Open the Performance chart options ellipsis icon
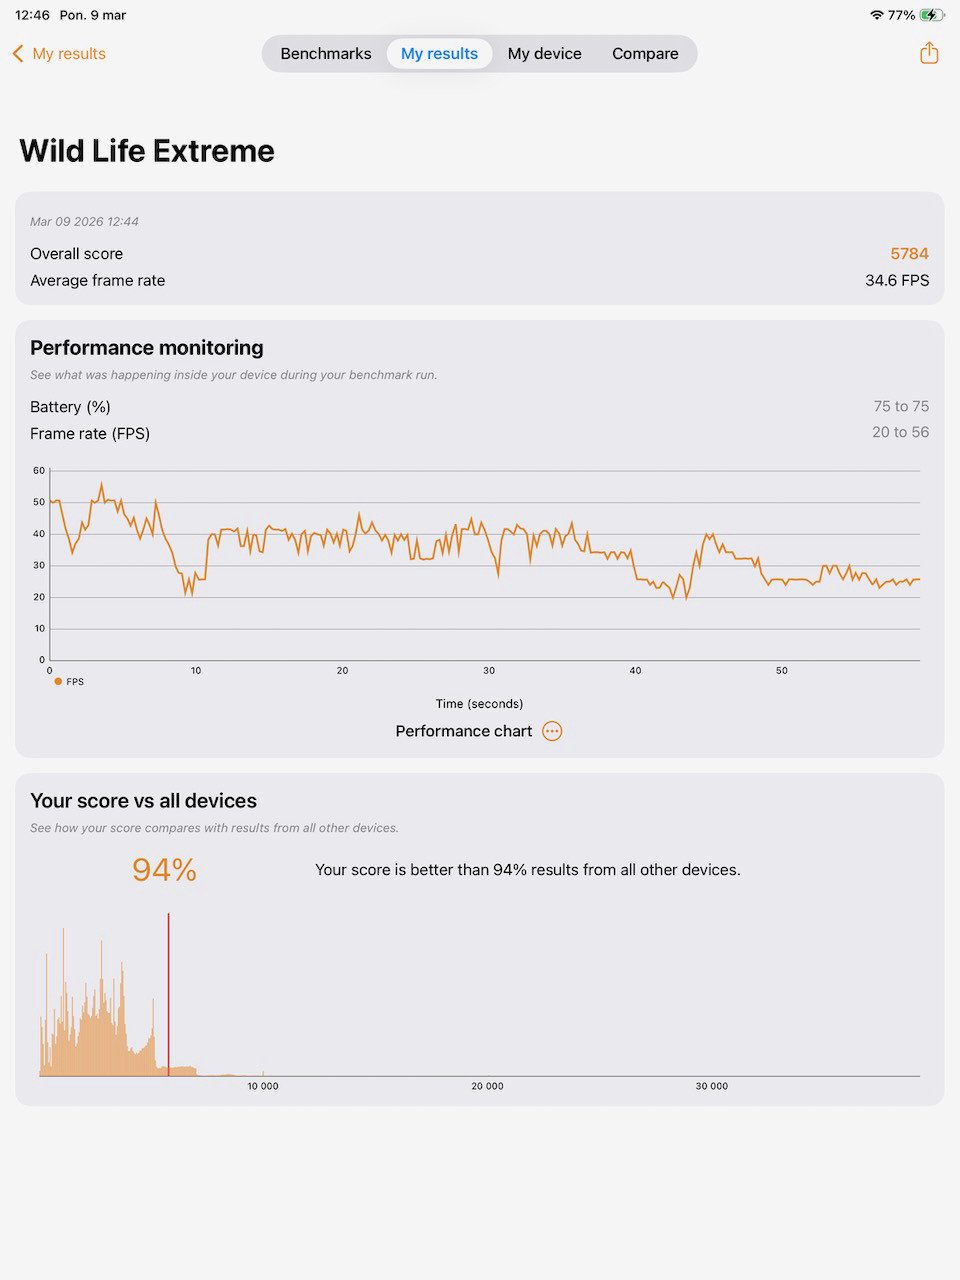 pyautogui.click(x=552, y=731)
